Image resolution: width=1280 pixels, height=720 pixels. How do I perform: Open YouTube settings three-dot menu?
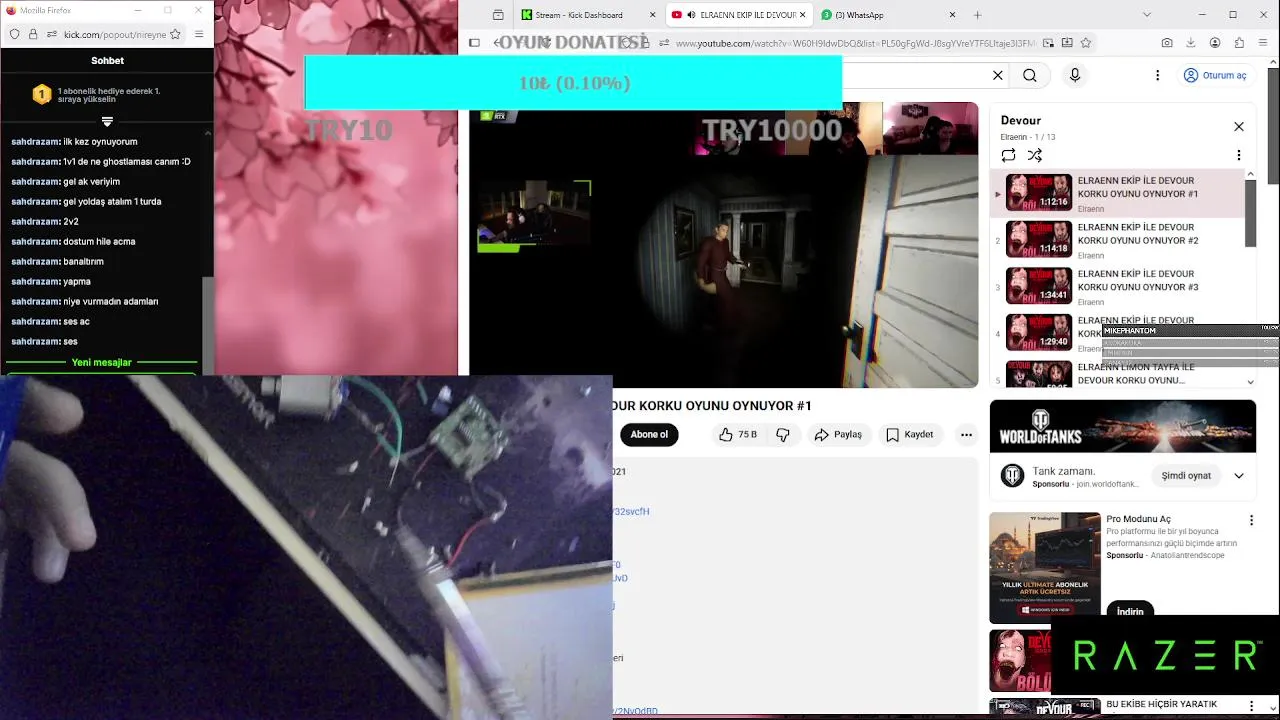(x=1158, y=75)
